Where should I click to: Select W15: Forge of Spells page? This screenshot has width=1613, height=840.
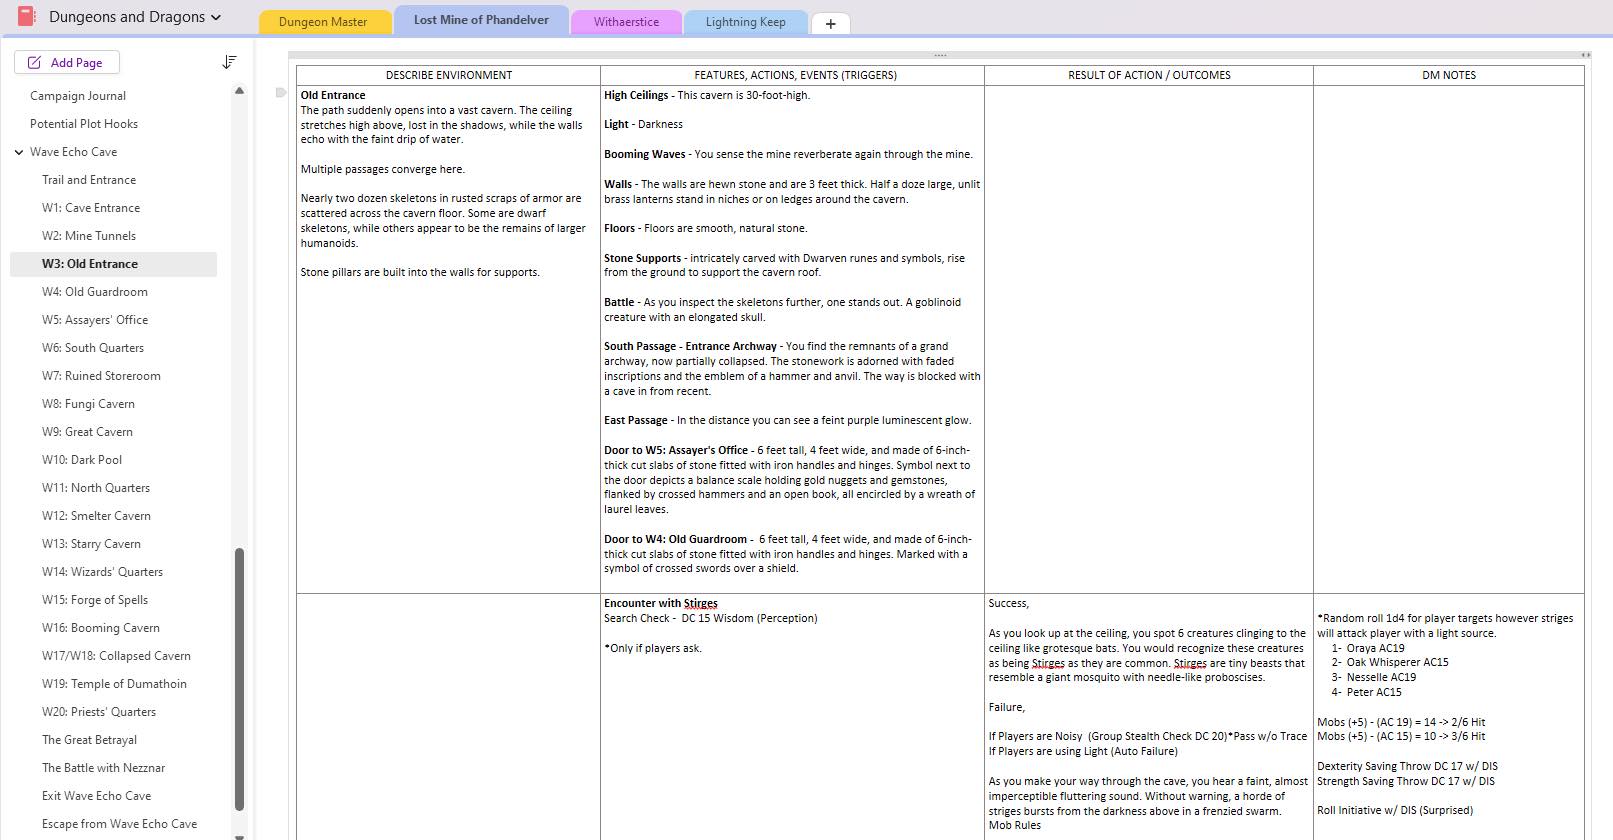[95, 600]
